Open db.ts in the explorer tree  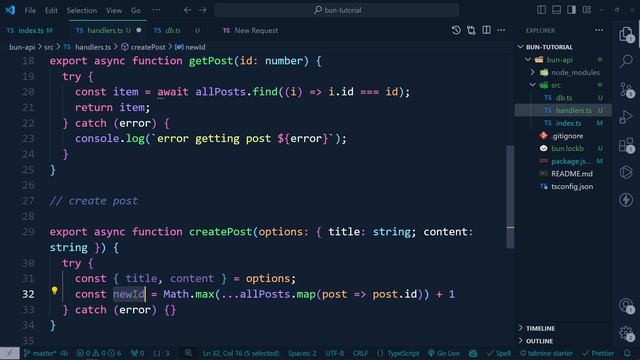563,98
